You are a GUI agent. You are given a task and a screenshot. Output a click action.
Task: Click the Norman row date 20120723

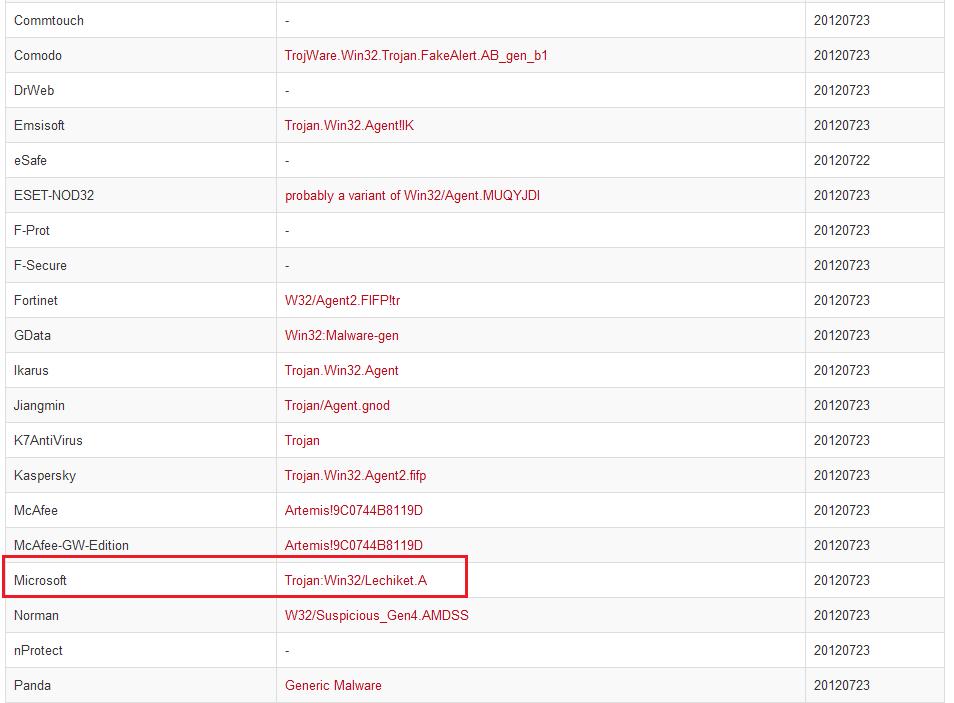[x=841, y=615]
